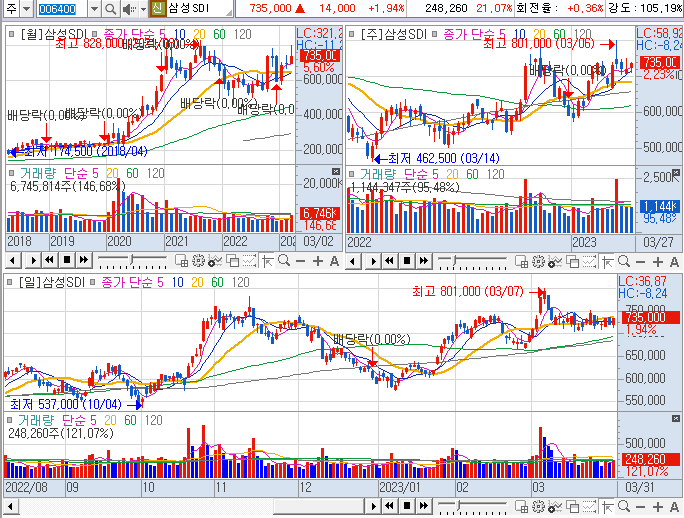Open the stock code search magnifier
This screenshot has width=684, height=518.
111,8
